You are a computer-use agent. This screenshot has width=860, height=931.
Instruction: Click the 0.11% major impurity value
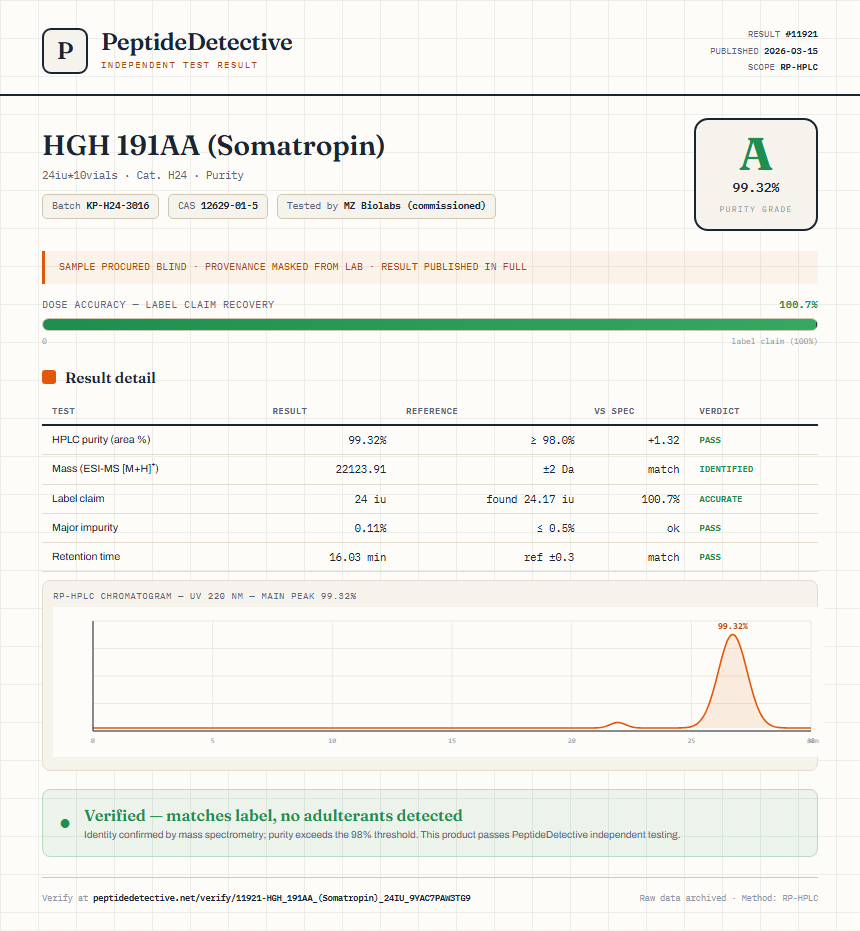[370, 528]
